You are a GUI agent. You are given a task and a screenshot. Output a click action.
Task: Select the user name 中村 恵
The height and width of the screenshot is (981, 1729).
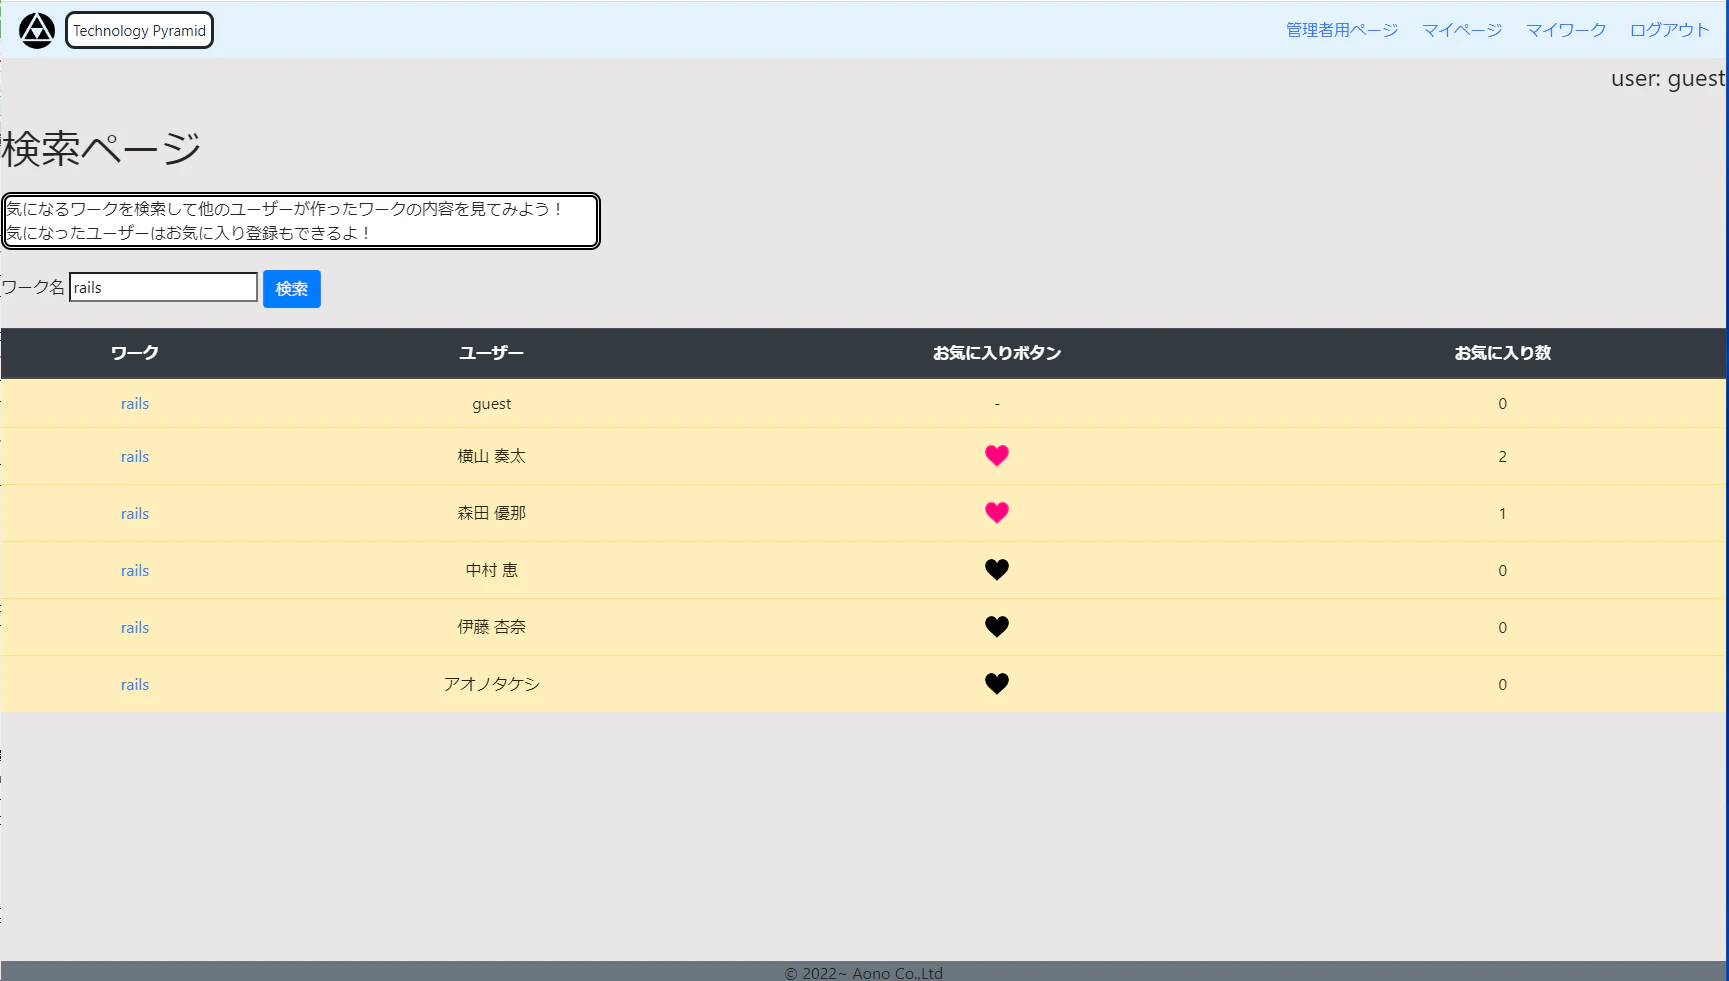pos(491,570)
